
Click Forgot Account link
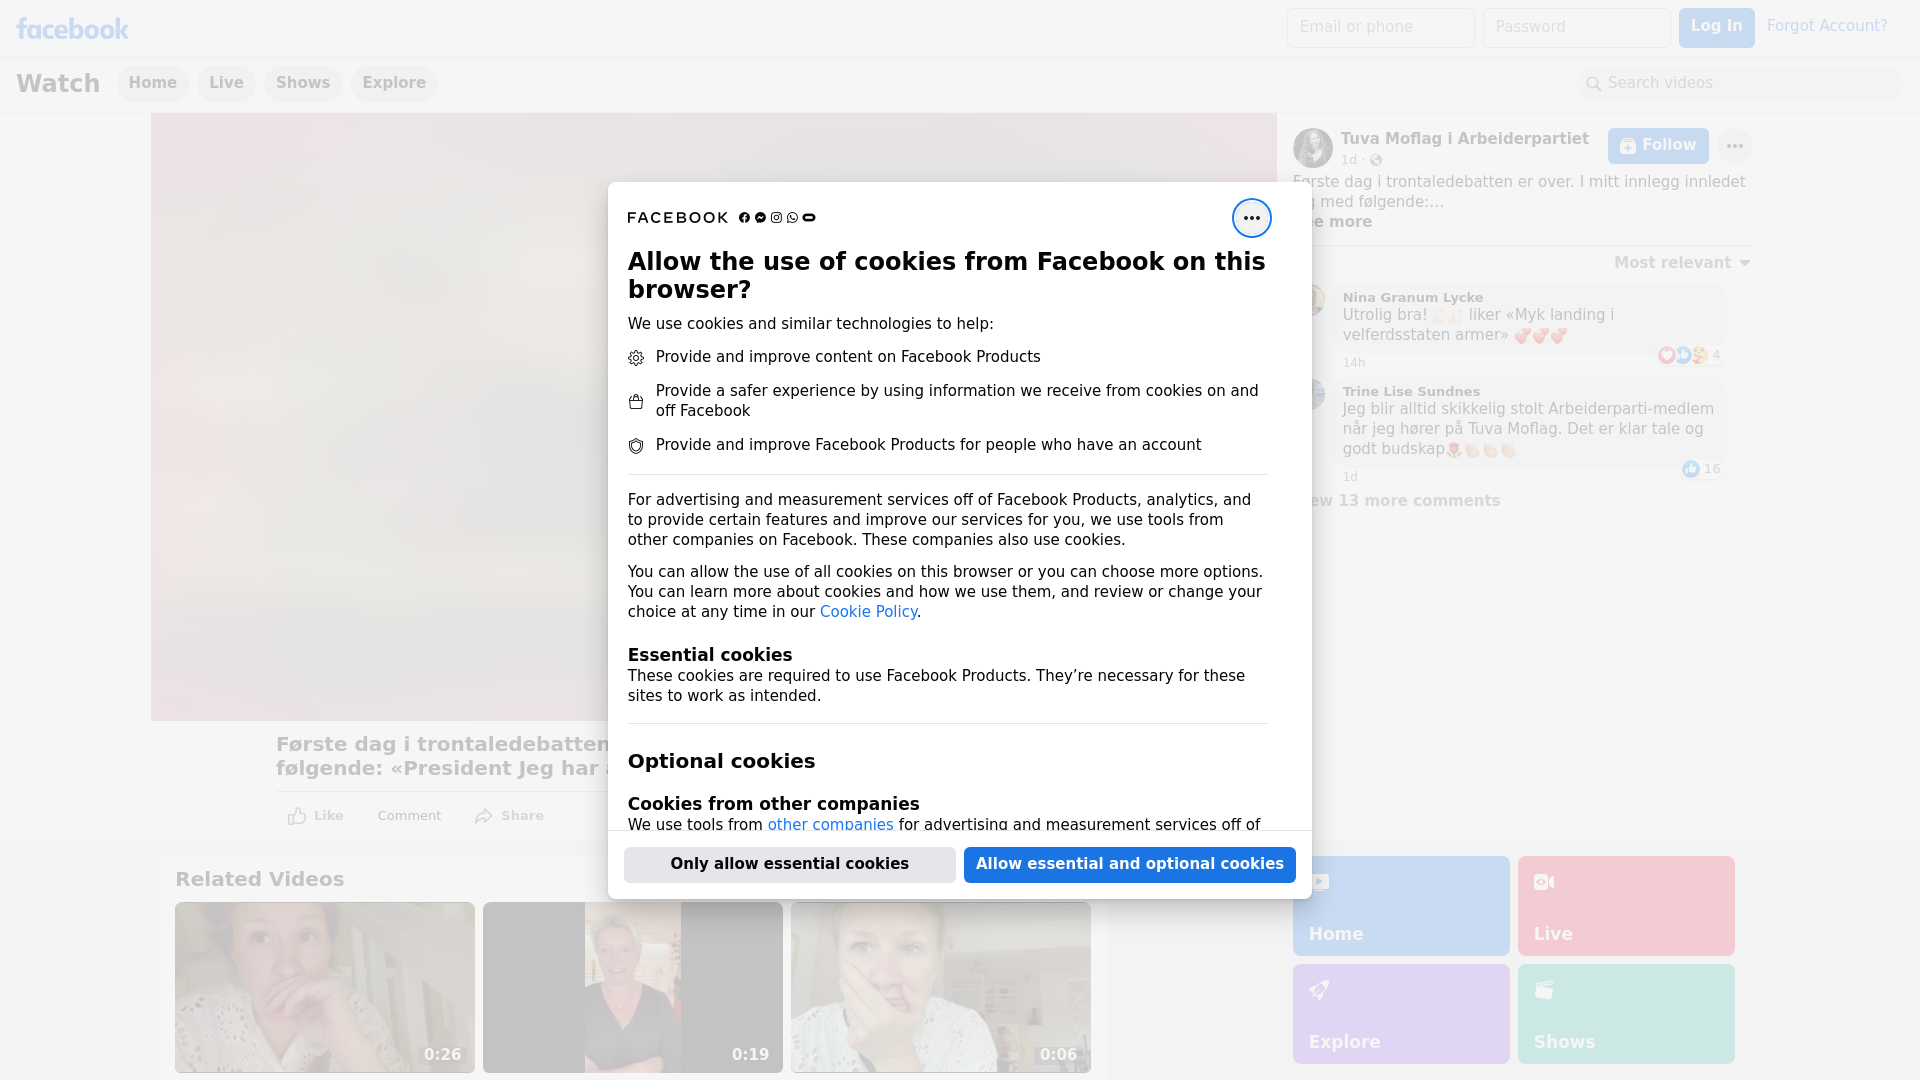[x=1827, y=26]
